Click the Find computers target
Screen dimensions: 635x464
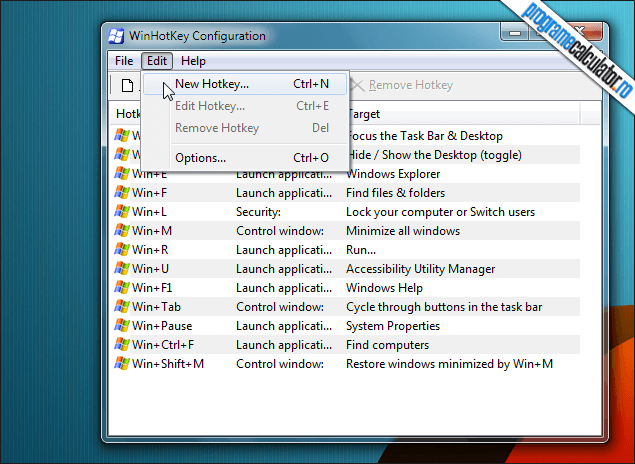(387, 345)
